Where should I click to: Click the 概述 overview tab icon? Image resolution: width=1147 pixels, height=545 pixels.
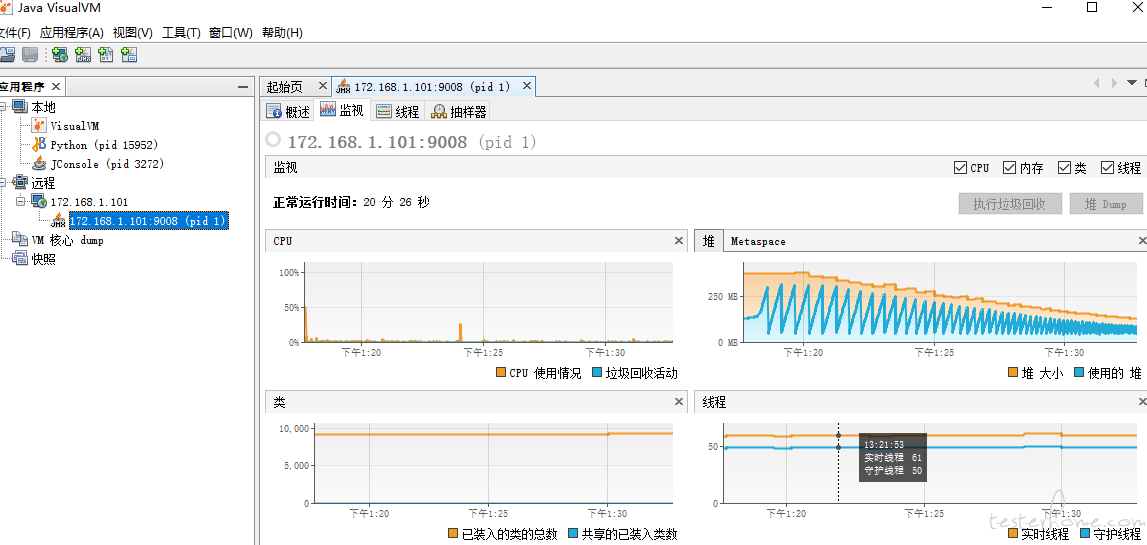[274, 111]
